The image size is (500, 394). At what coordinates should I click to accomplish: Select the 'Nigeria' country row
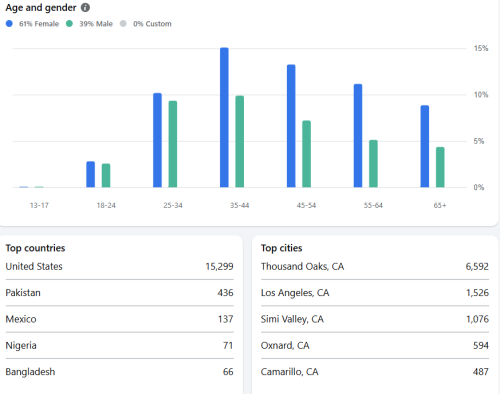coord(119,345)
